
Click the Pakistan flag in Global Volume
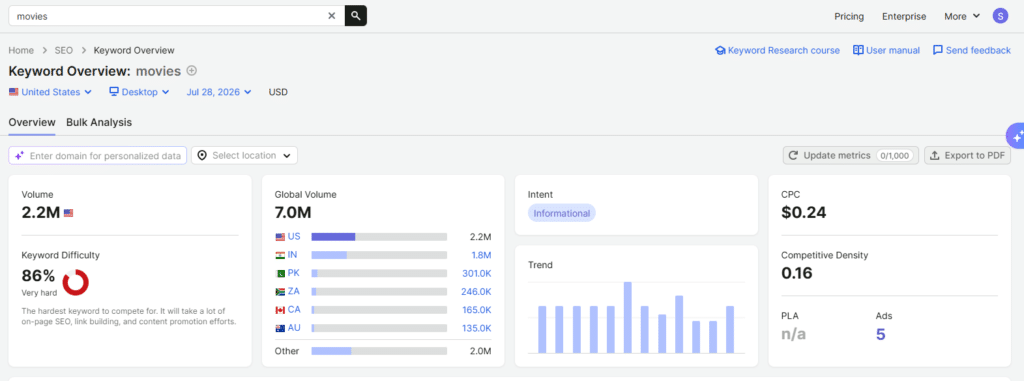(x=280, y=273)
